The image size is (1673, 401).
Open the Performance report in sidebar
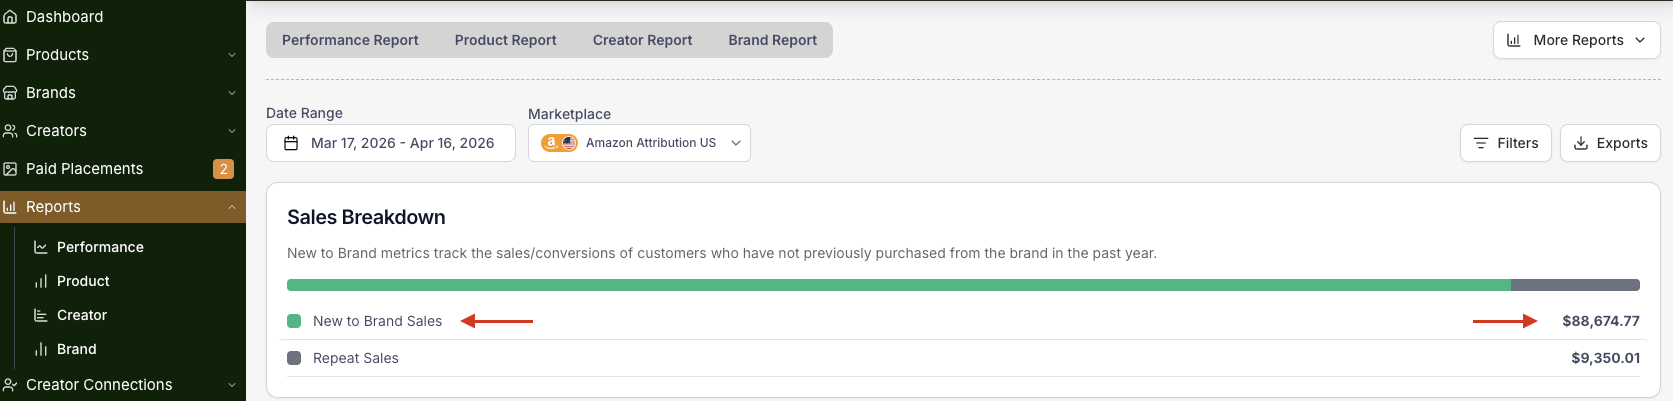(x=100, y=247)
